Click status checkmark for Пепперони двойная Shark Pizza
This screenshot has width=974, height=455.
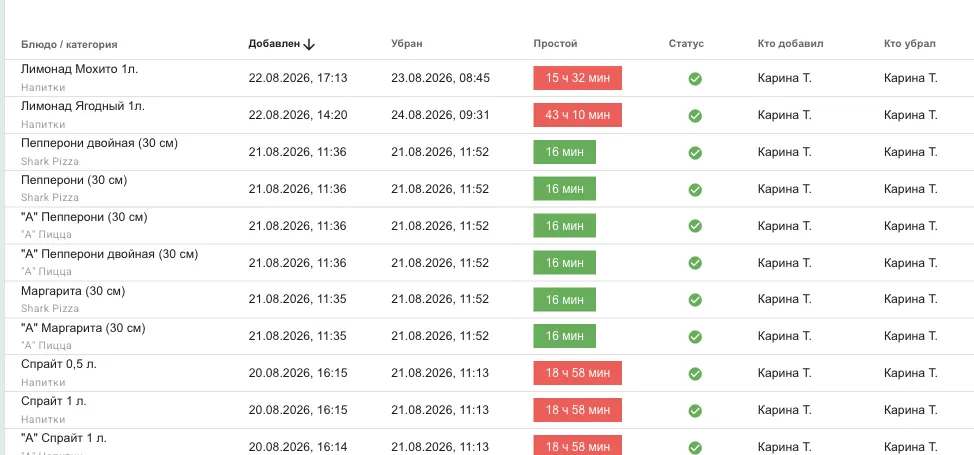695,152
